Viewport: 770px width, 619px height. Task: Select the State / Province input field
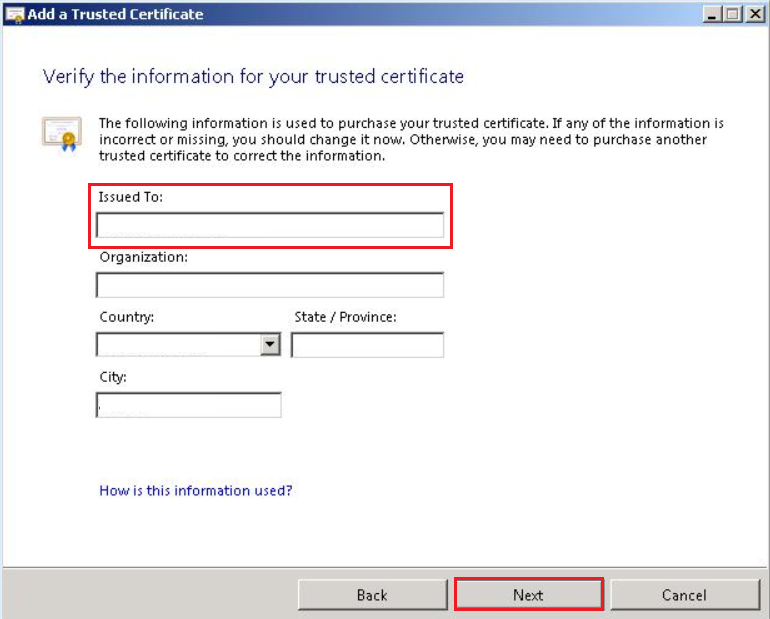point(367,345)
